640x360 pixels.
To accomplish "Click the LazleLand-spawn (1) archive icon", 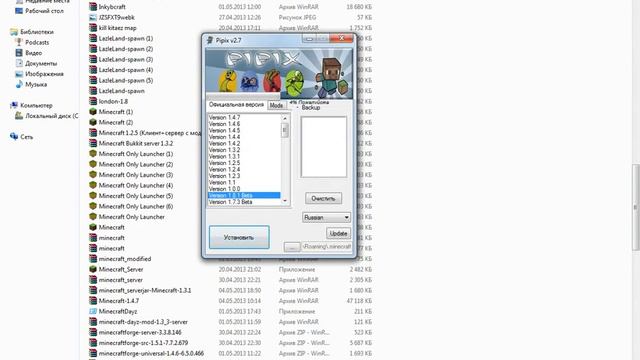I will pyautogui.click(x=93, y=38).
